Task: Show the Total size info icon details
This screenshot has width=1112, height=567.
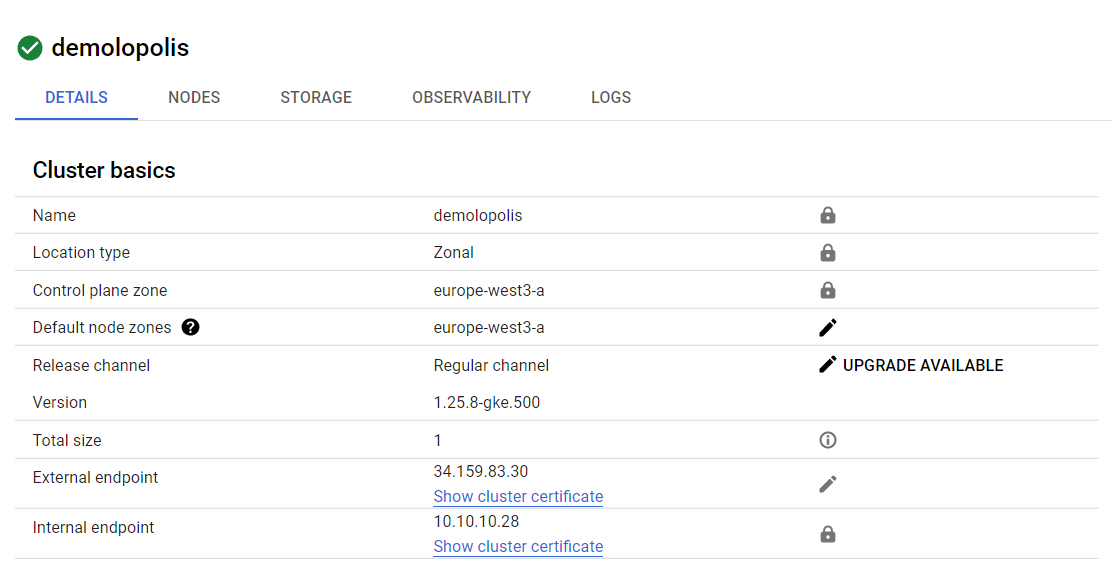Action: pyautogui.click(x=827, y=440)
